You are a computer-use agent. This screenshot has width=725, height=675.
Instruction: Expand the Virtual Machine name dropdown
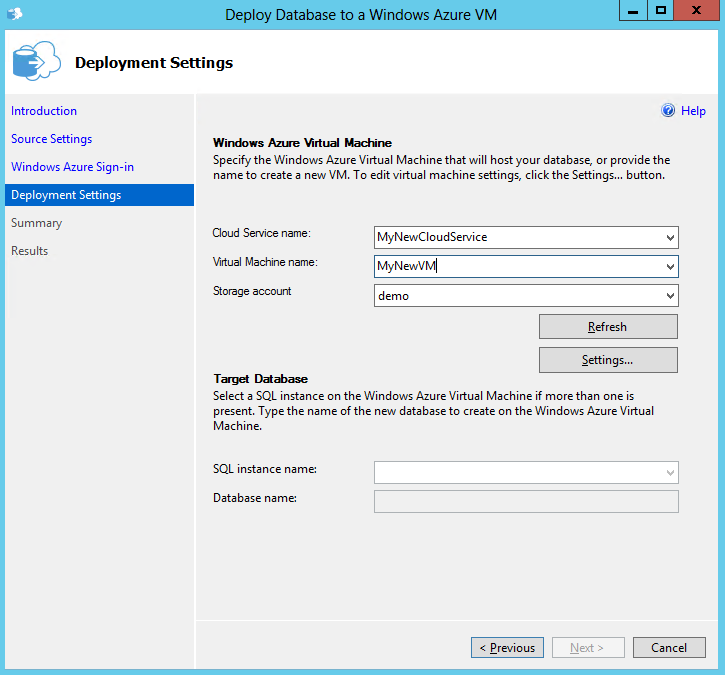click(x=669, y=267)
